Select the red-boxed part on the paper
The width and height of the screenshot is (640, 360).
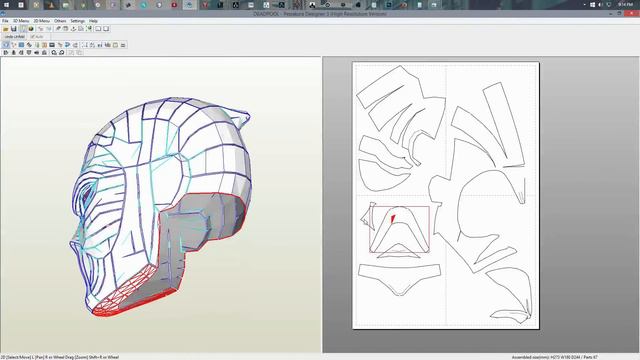pos(399,229)
